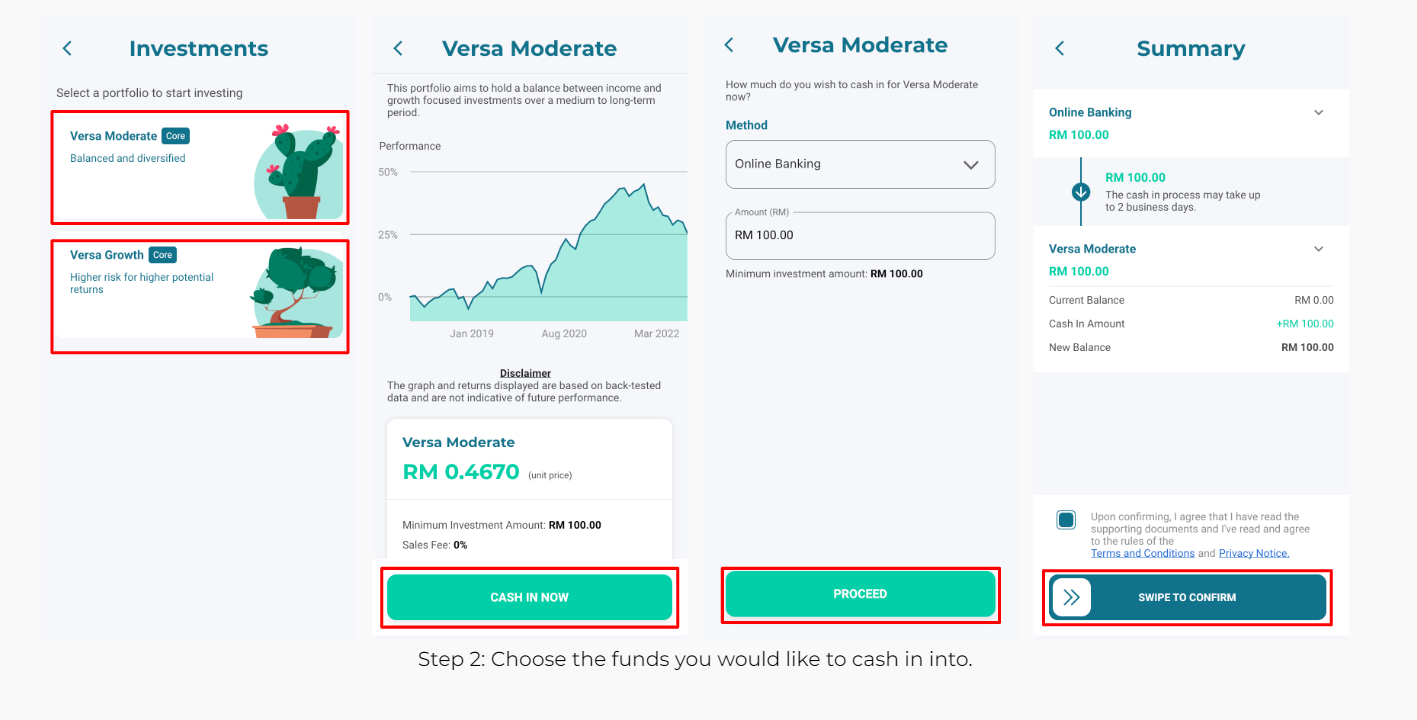1417x720 pixels.
Task: Collapse the Versa Moderate summary section
Action: 1318,249
